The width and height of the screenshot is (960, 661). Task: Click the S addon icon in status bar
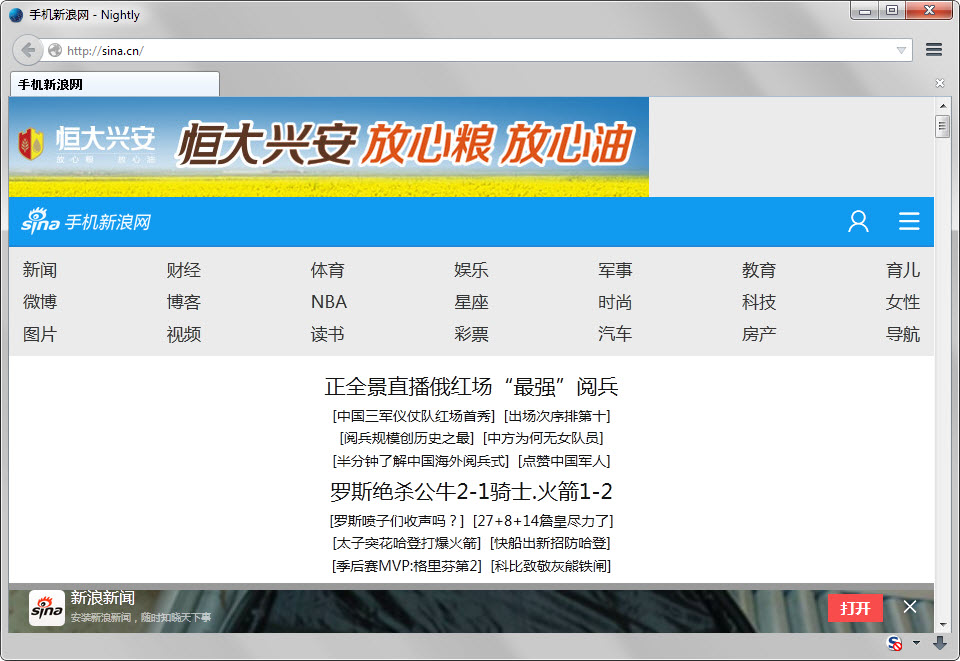pos(894,643)
